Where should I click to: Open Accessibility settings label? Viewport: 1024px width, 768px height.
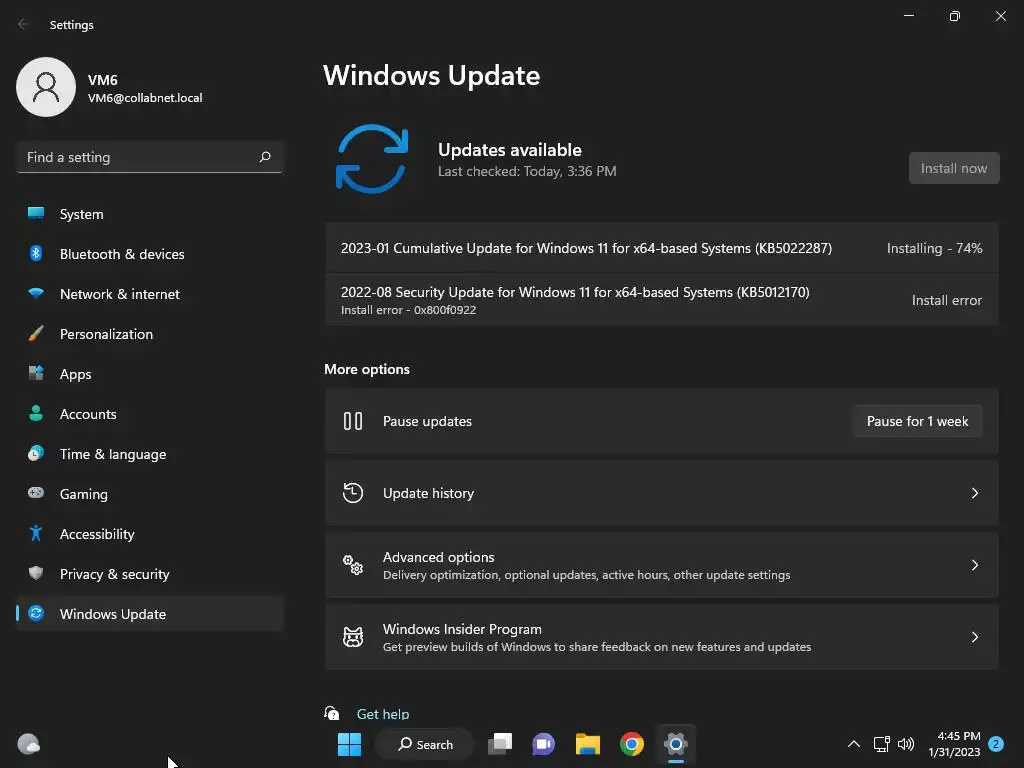point(97,534)
